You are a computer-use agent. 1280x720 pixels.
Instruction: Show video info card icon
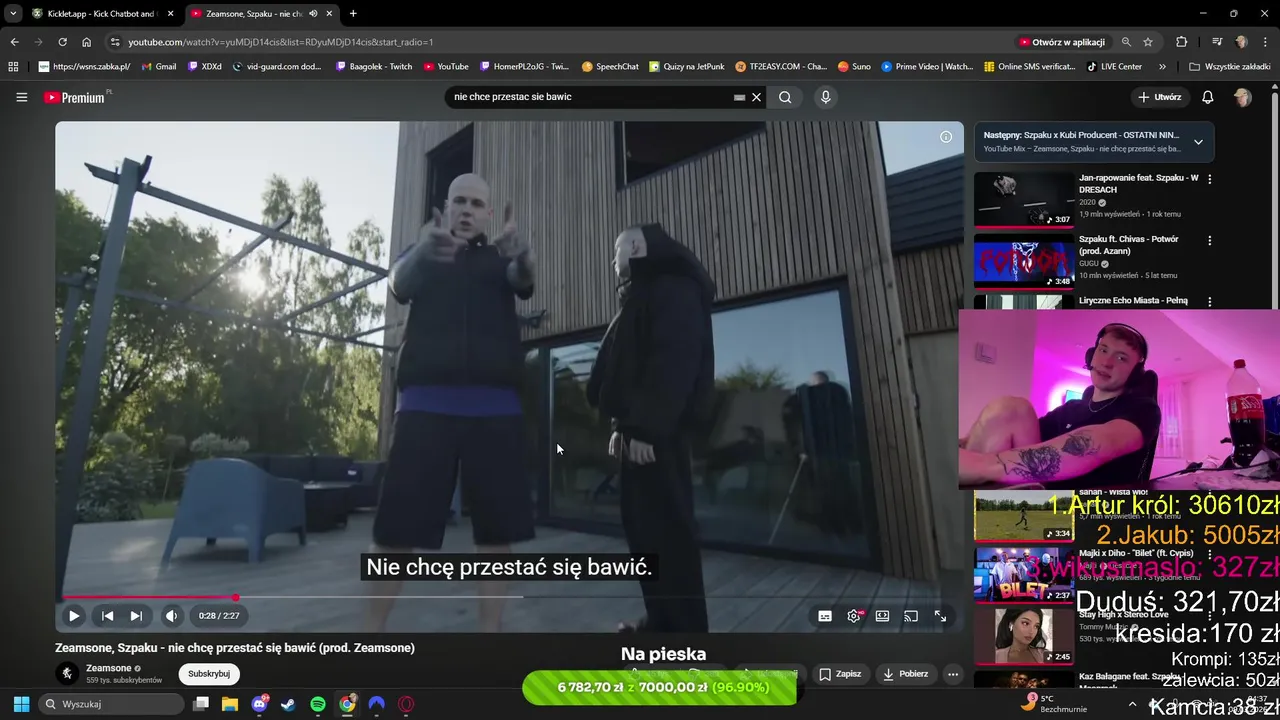pos(946,137)
